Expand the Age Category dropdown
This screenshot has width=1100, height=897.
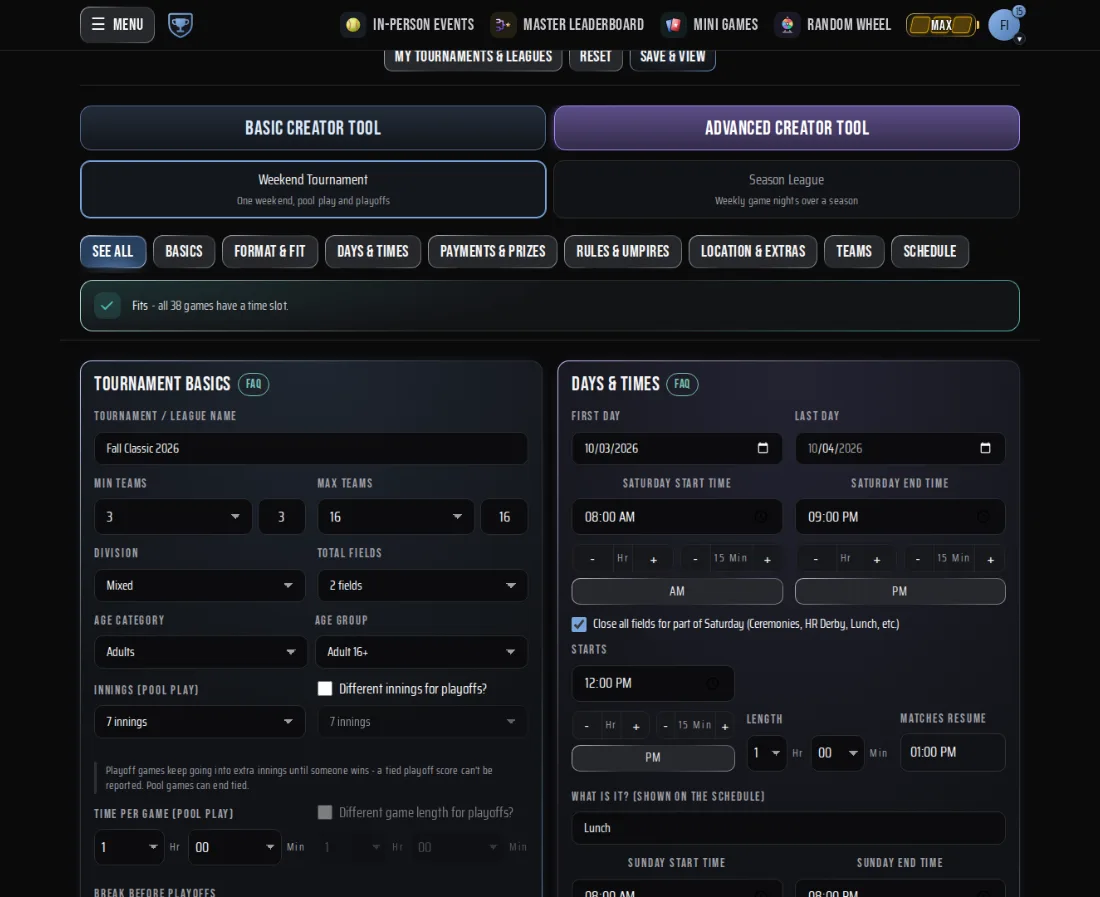pos(201,652)
